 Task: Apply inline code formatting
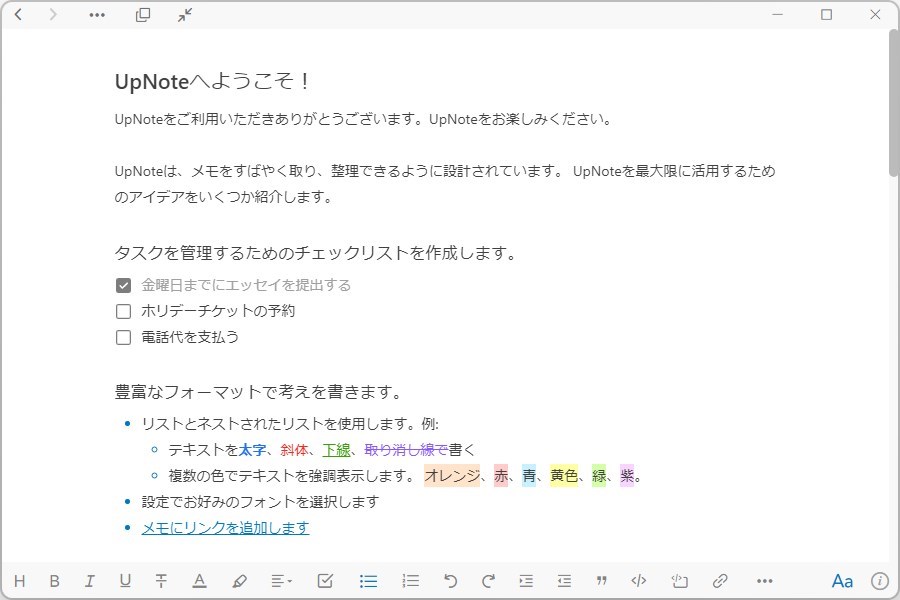639,581
